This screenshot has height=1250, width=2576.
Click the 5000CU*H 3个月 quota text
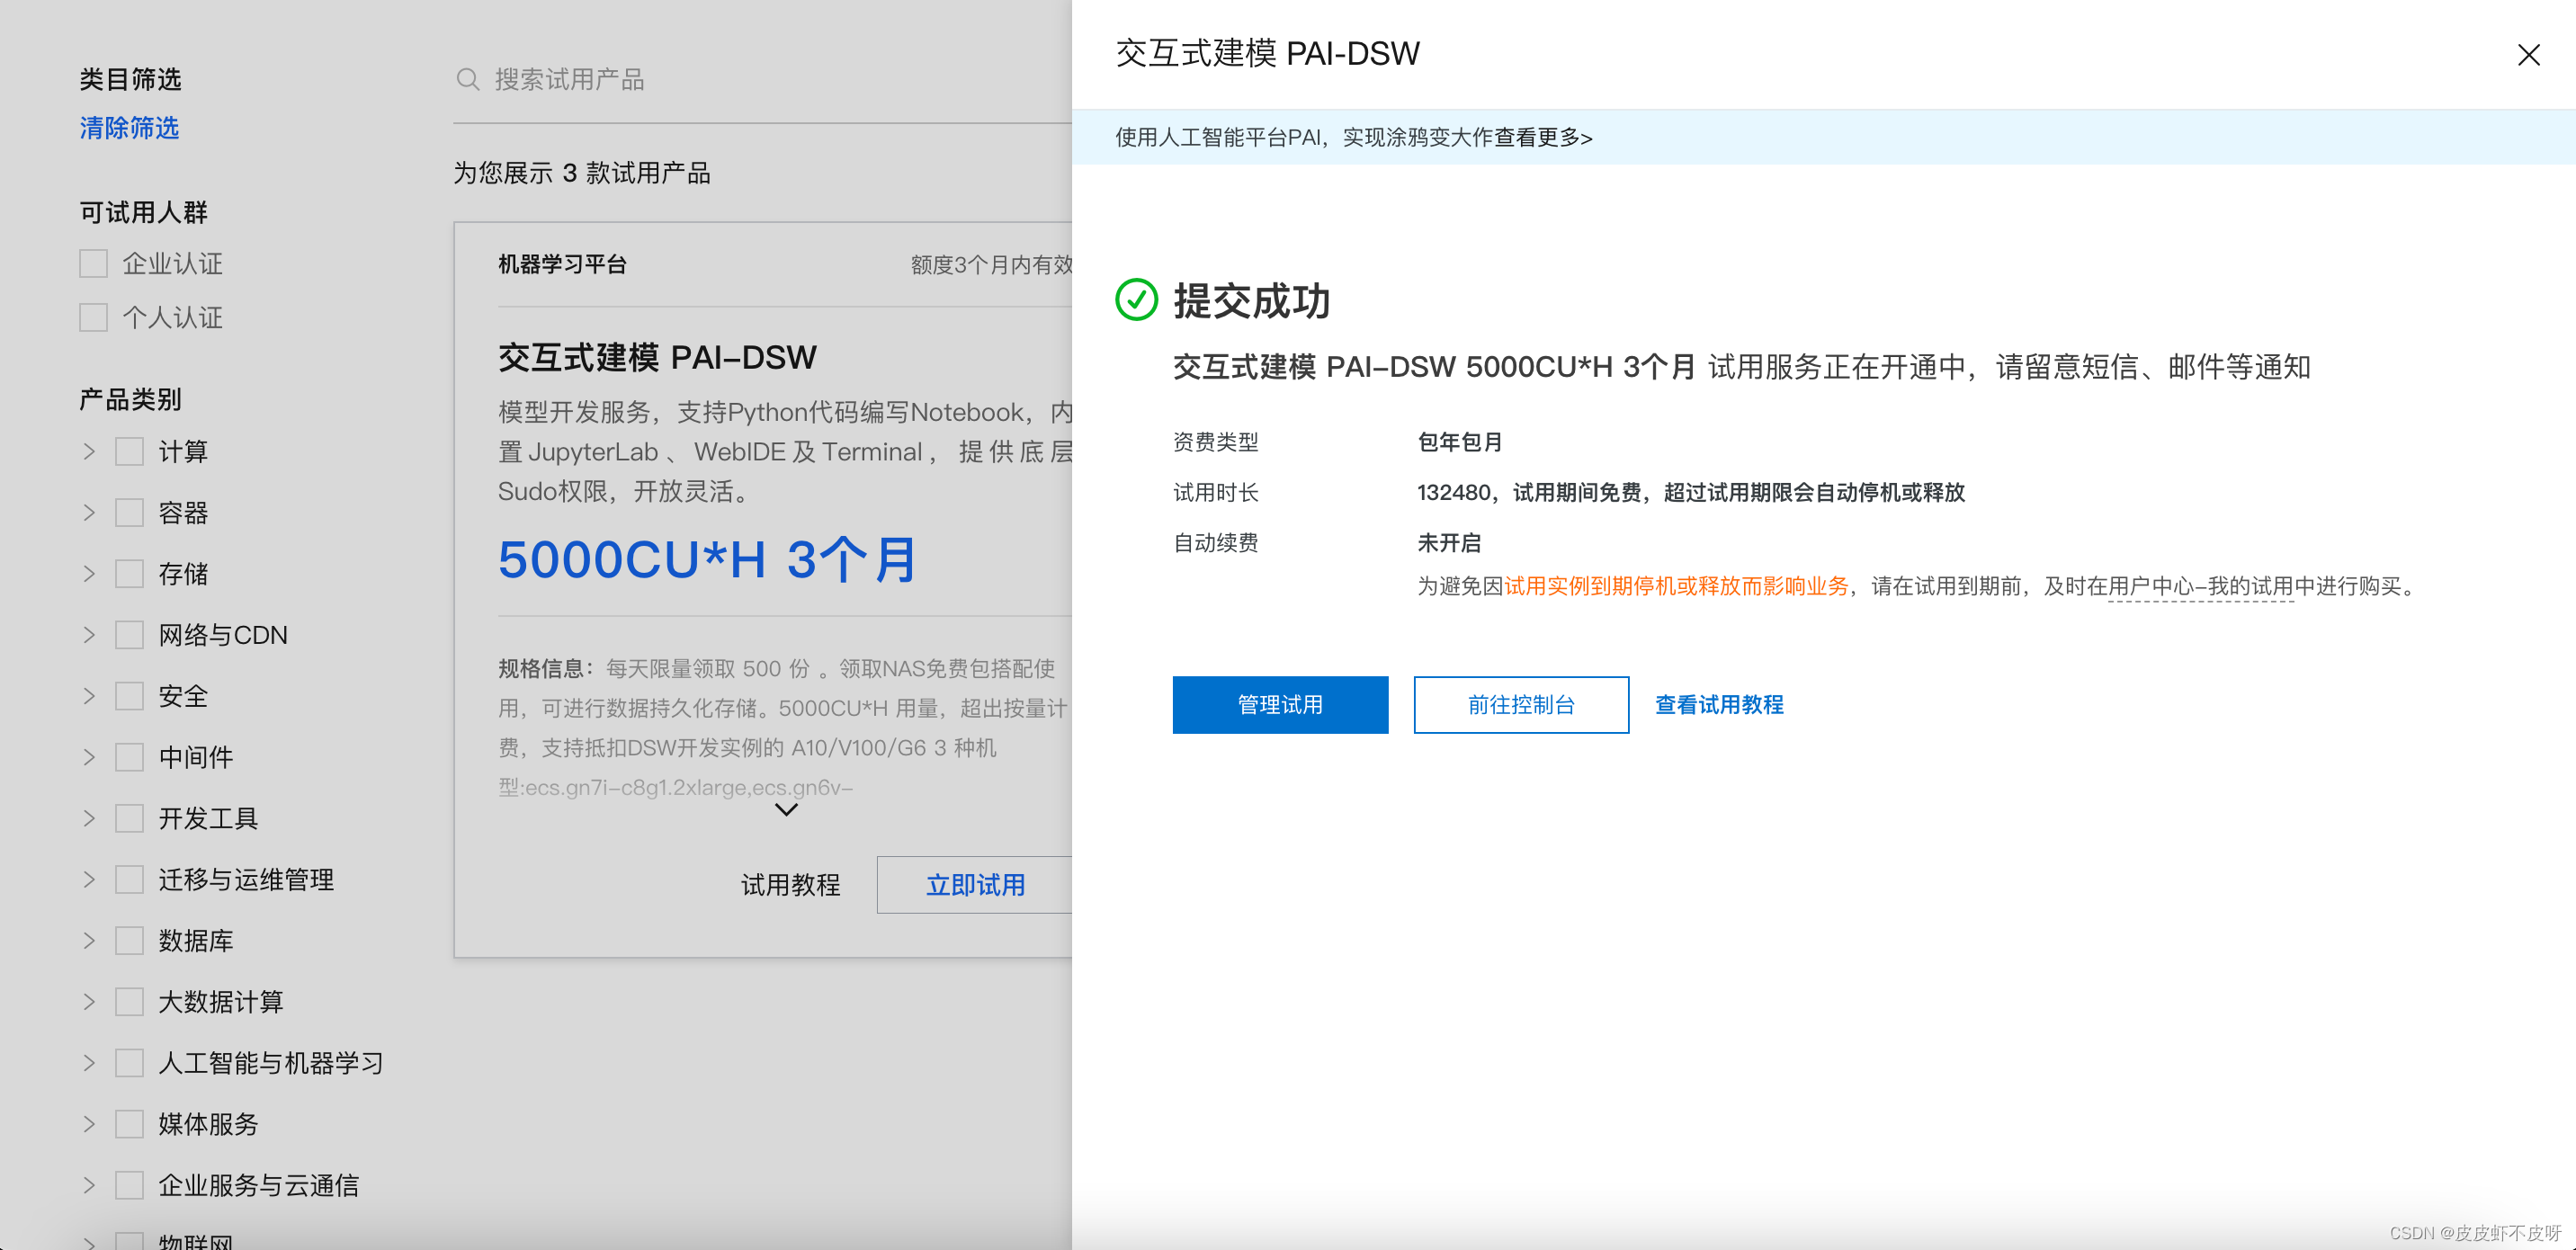coord(707,559)
